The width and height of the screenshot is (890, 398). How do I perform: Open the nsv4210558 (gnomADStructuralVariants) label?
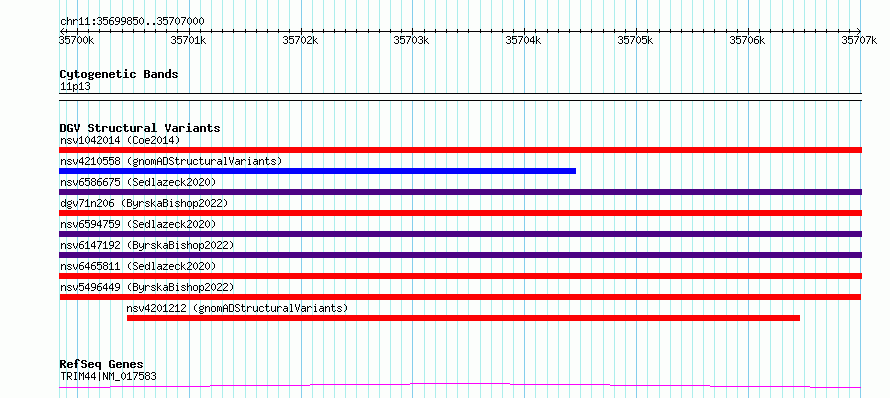(171, 161)
